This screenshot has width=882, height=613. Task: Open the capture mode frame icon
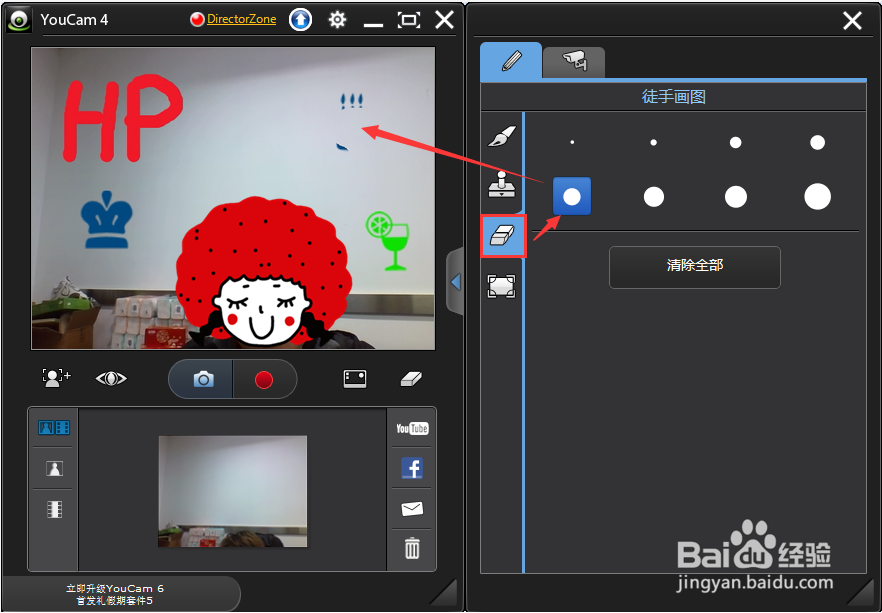355,379
